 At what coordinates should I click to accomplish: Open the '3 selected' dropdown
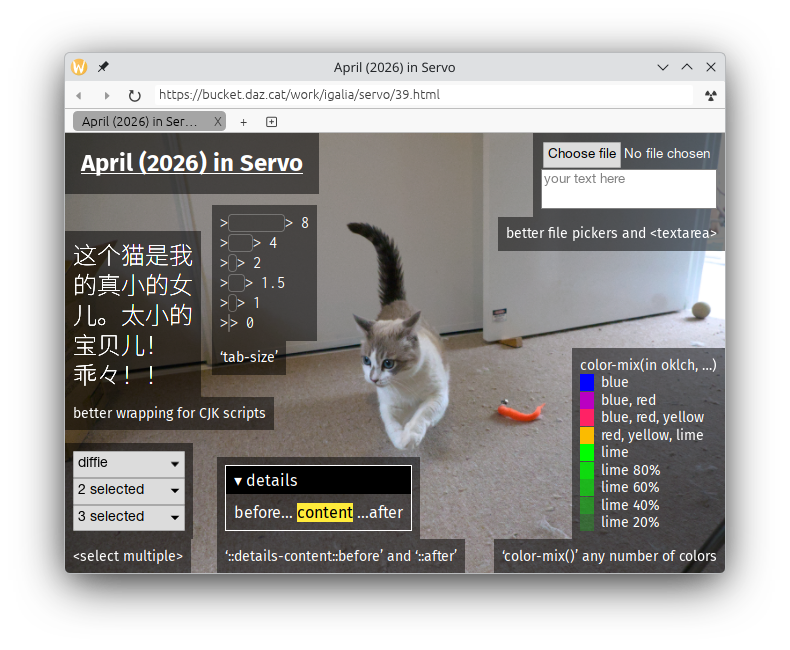129,517
